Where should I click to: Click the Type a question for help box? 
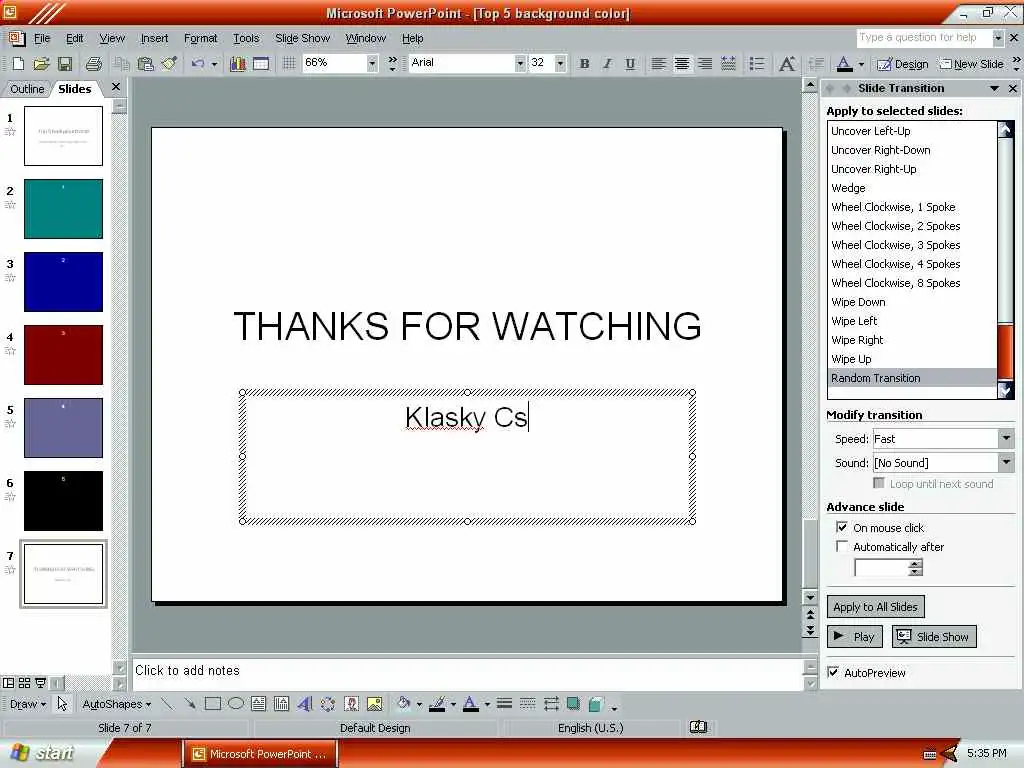[x=924, y=38]
